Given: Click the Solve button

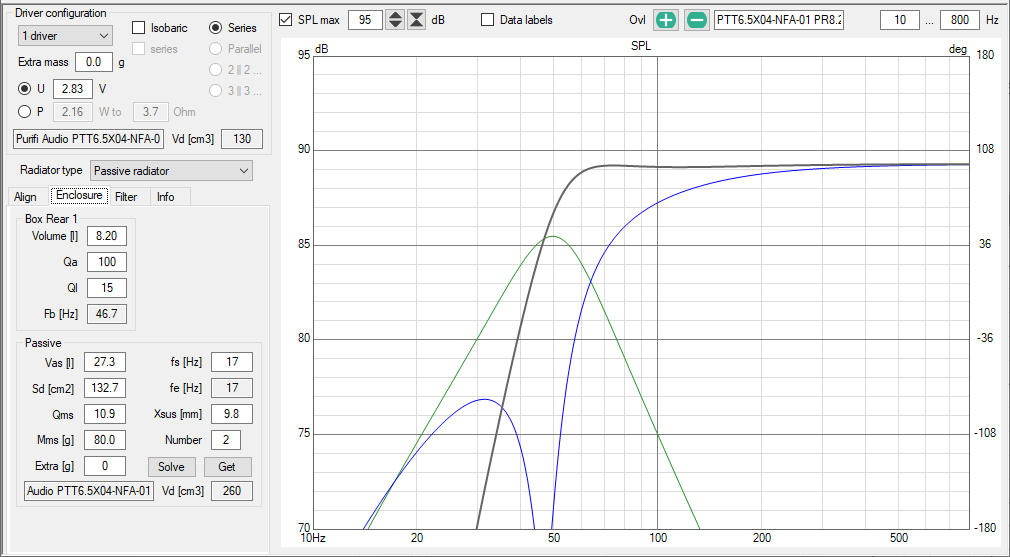Looking at the screenshot, I should pyautogui.click(x=171, y=467).
